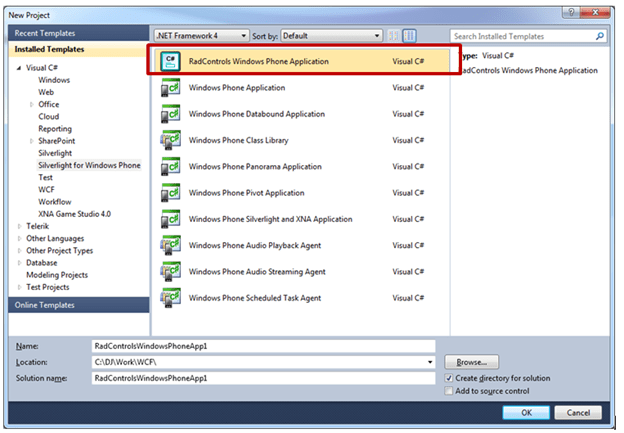
Task: Enable Add to source control checkbox
Action: [448, 391]
